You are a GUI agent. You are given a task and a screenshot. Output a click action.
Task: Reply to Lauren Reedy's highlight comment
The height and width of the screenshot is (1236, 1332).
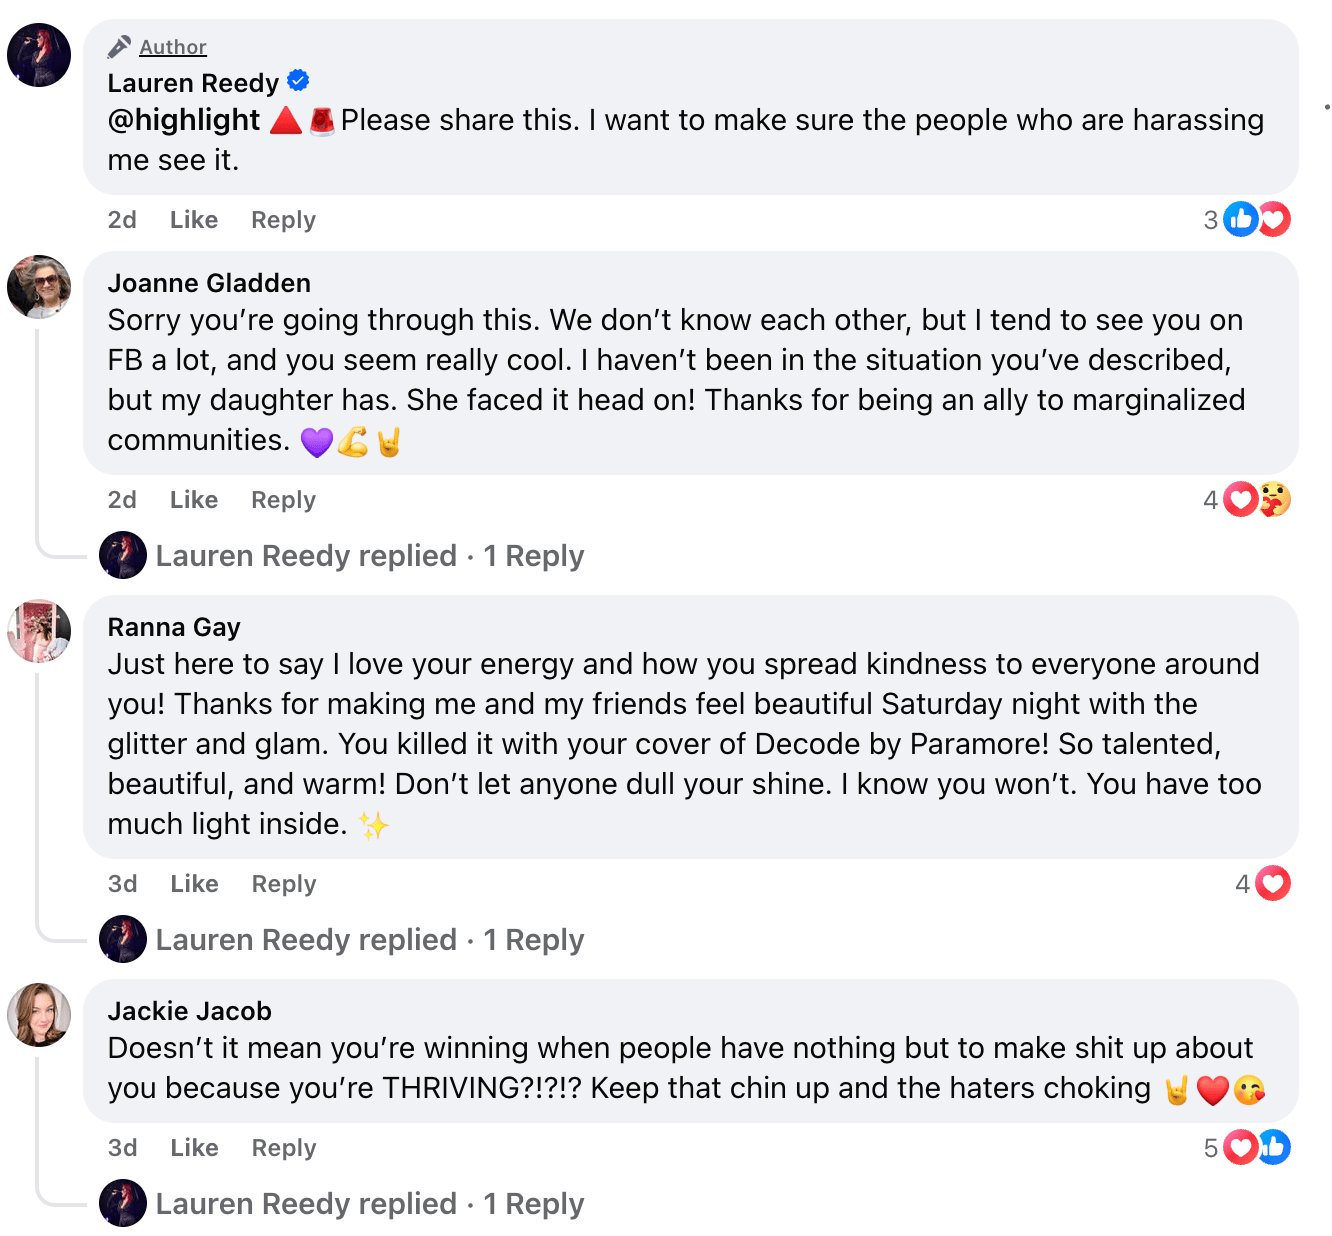tap(283, 219)
